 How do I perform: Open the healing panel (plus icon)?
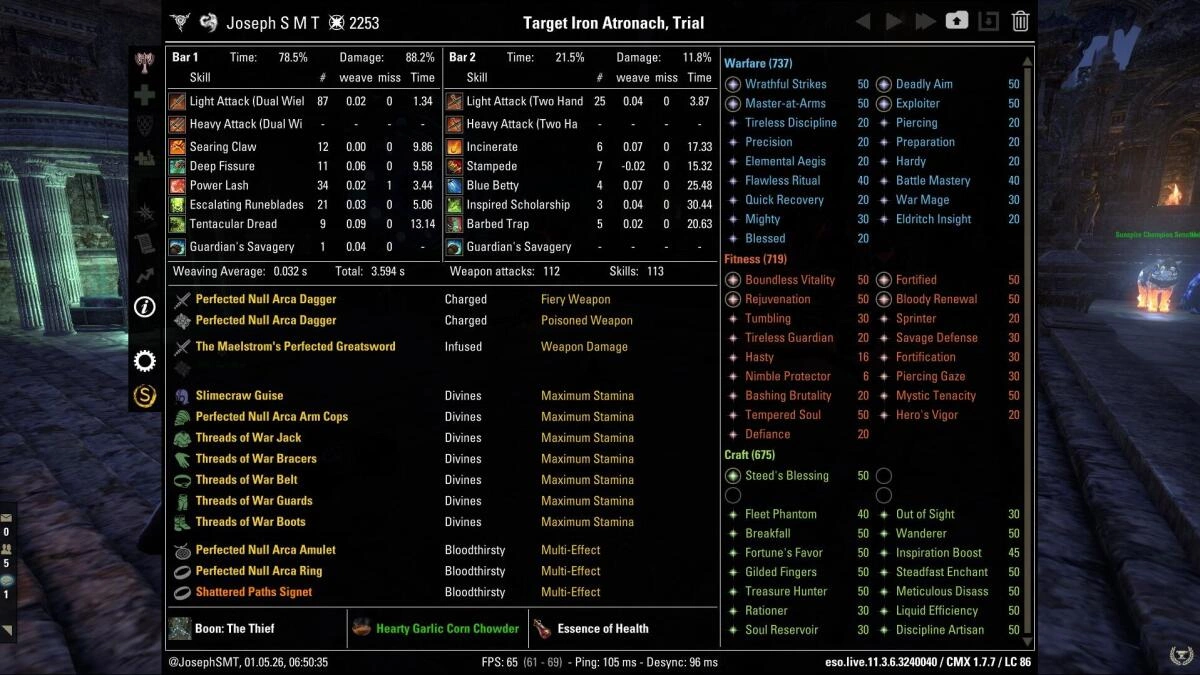coord(145,95)
